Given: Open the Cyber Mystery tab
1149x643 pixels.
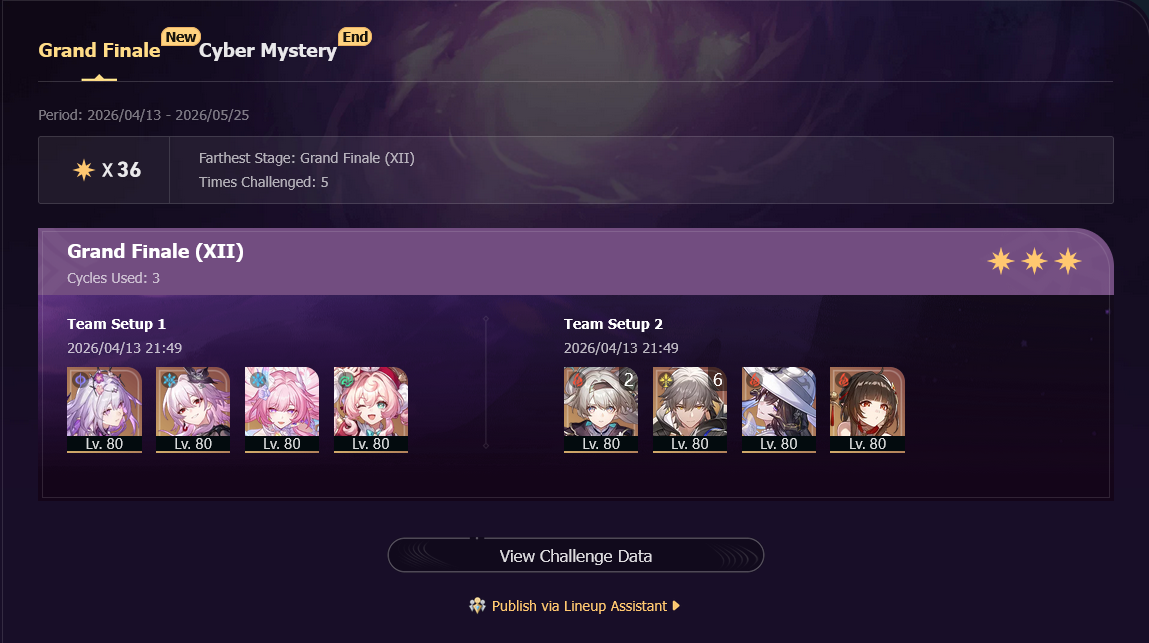Looking at the screenshot, I should pos(267,51).
